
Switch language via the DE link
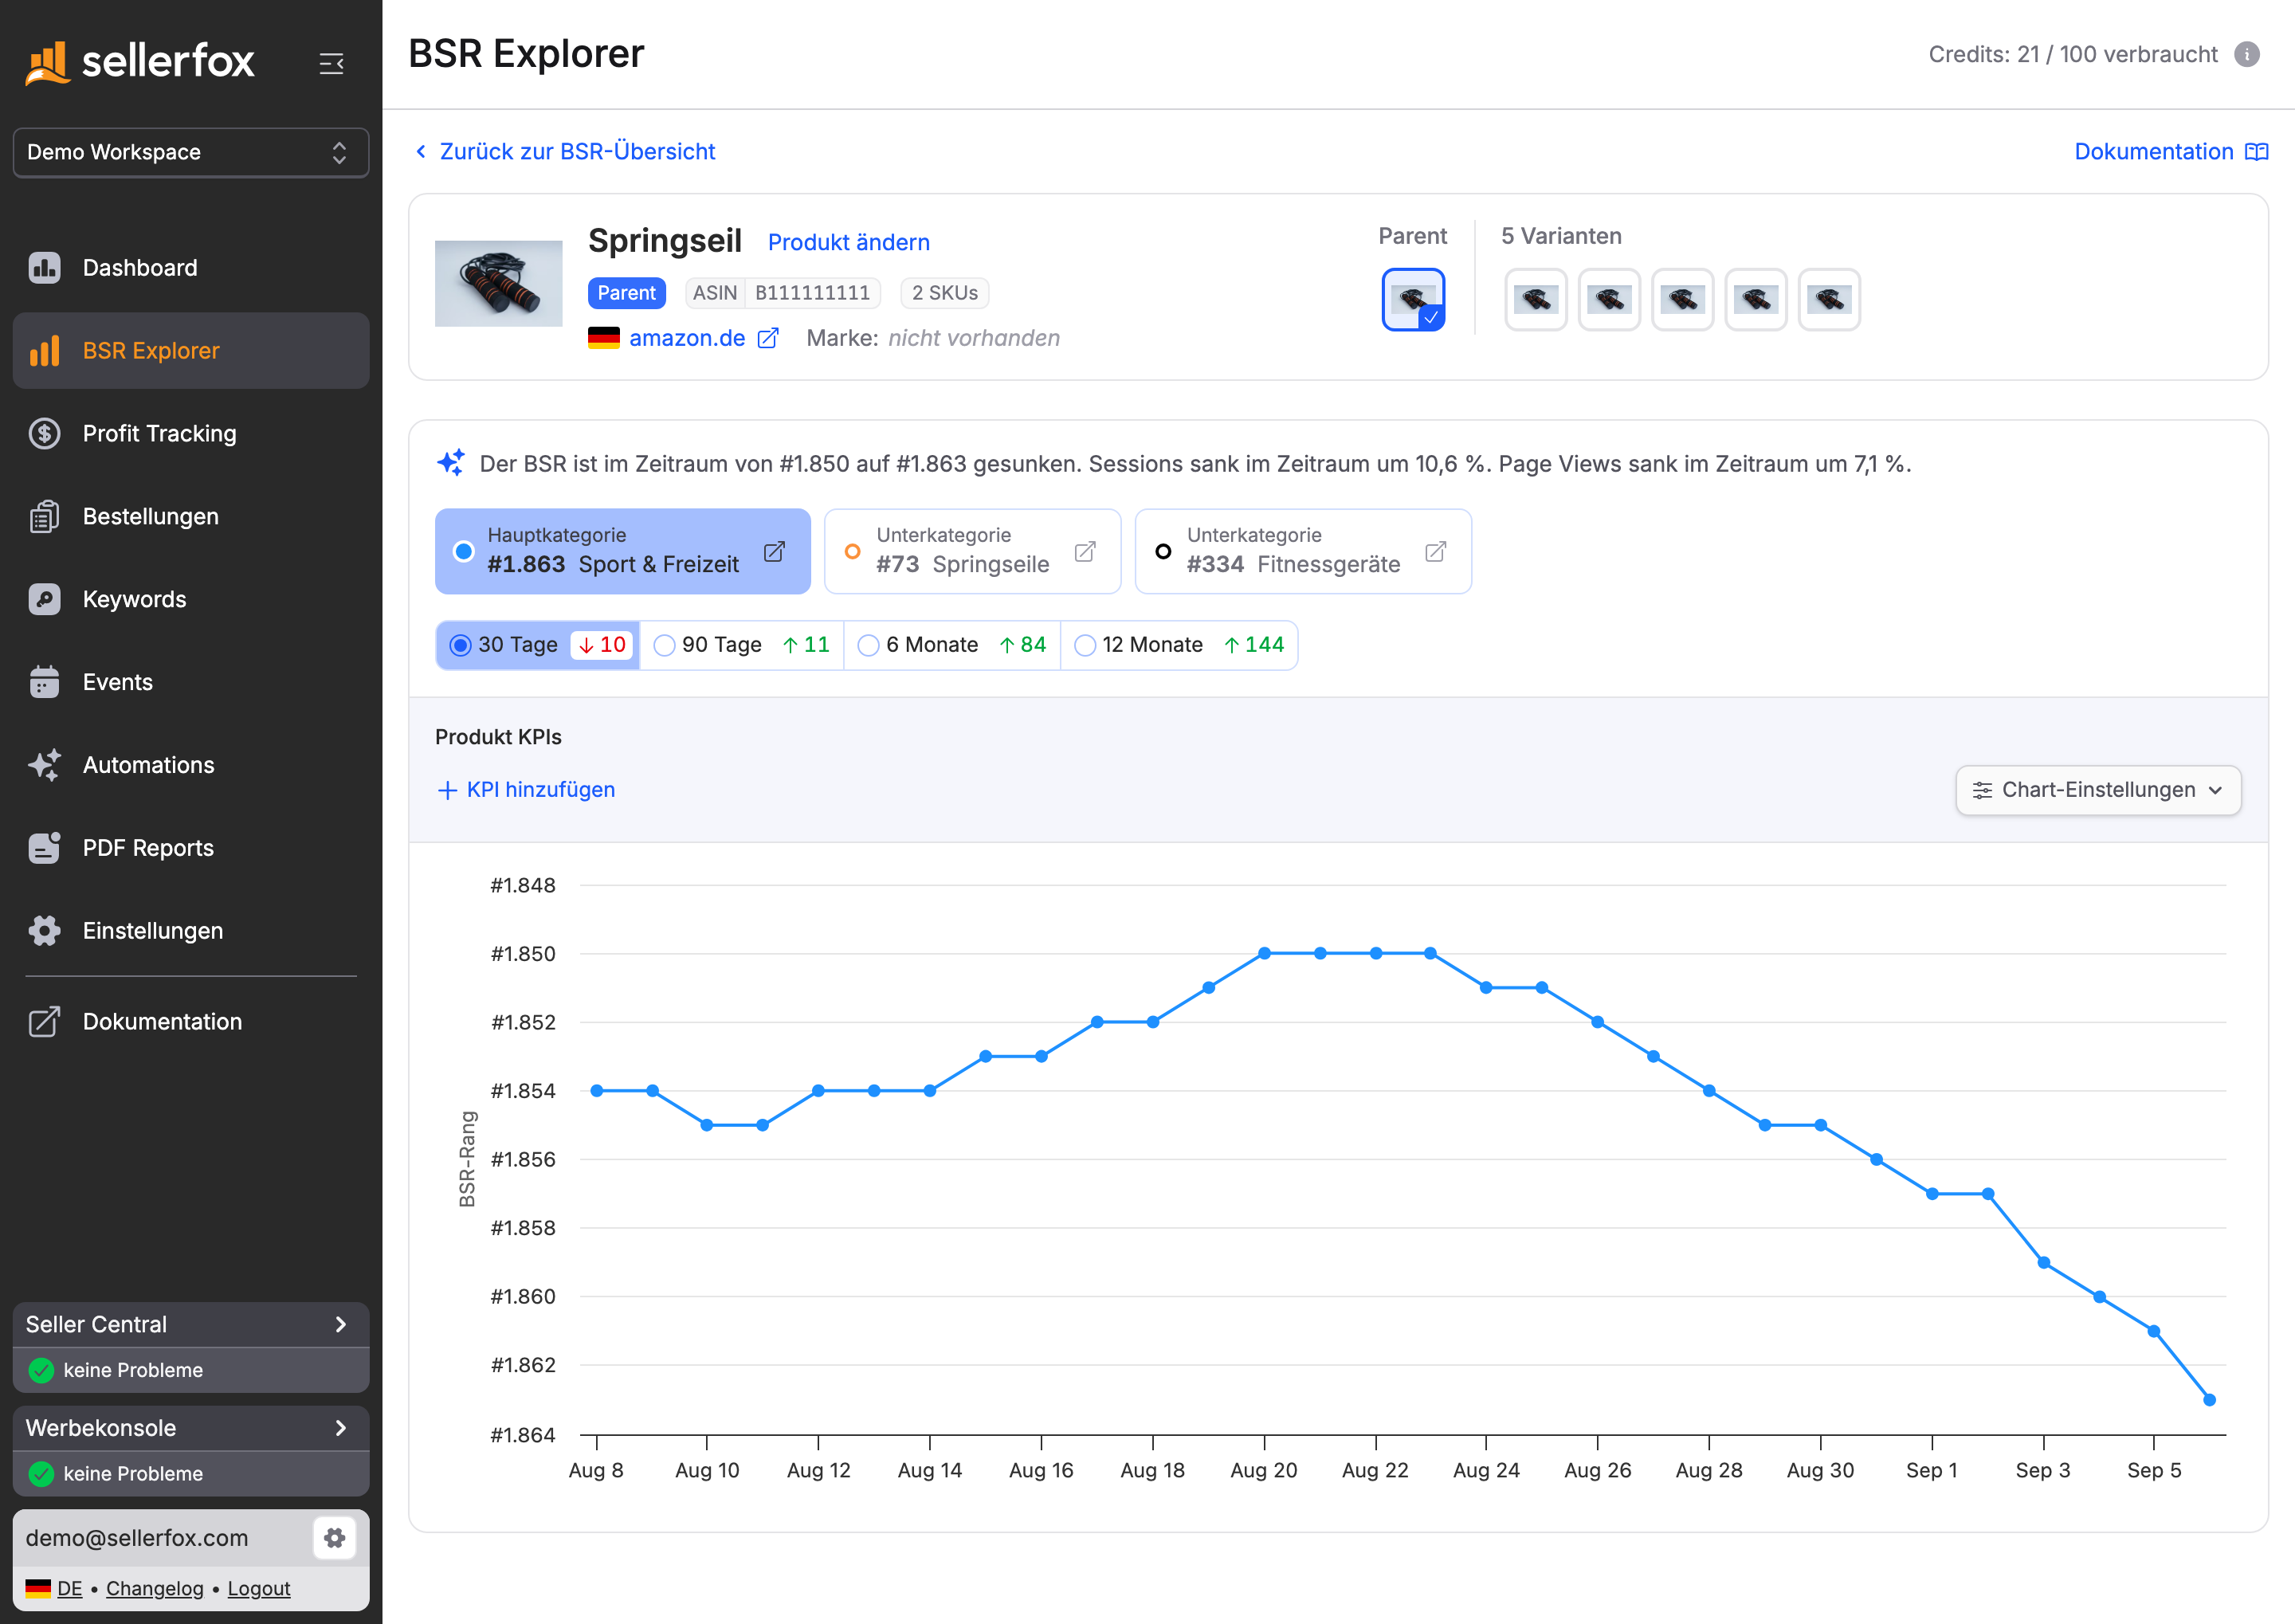(70, 1589)
